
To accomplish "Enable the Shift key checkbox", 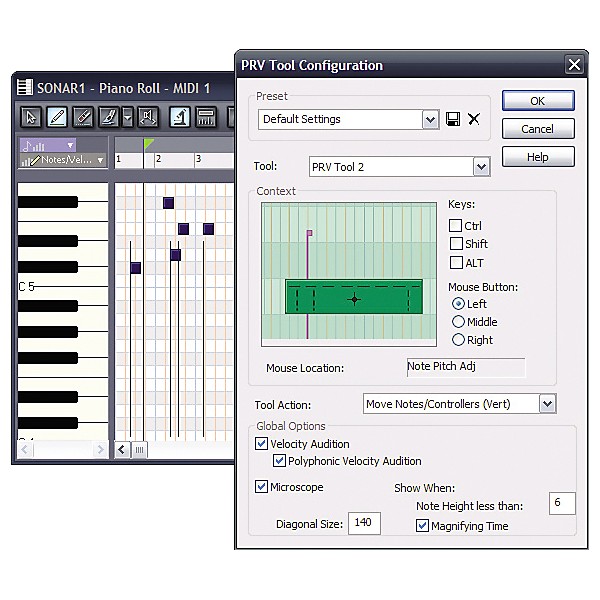I will pos(456,243).
